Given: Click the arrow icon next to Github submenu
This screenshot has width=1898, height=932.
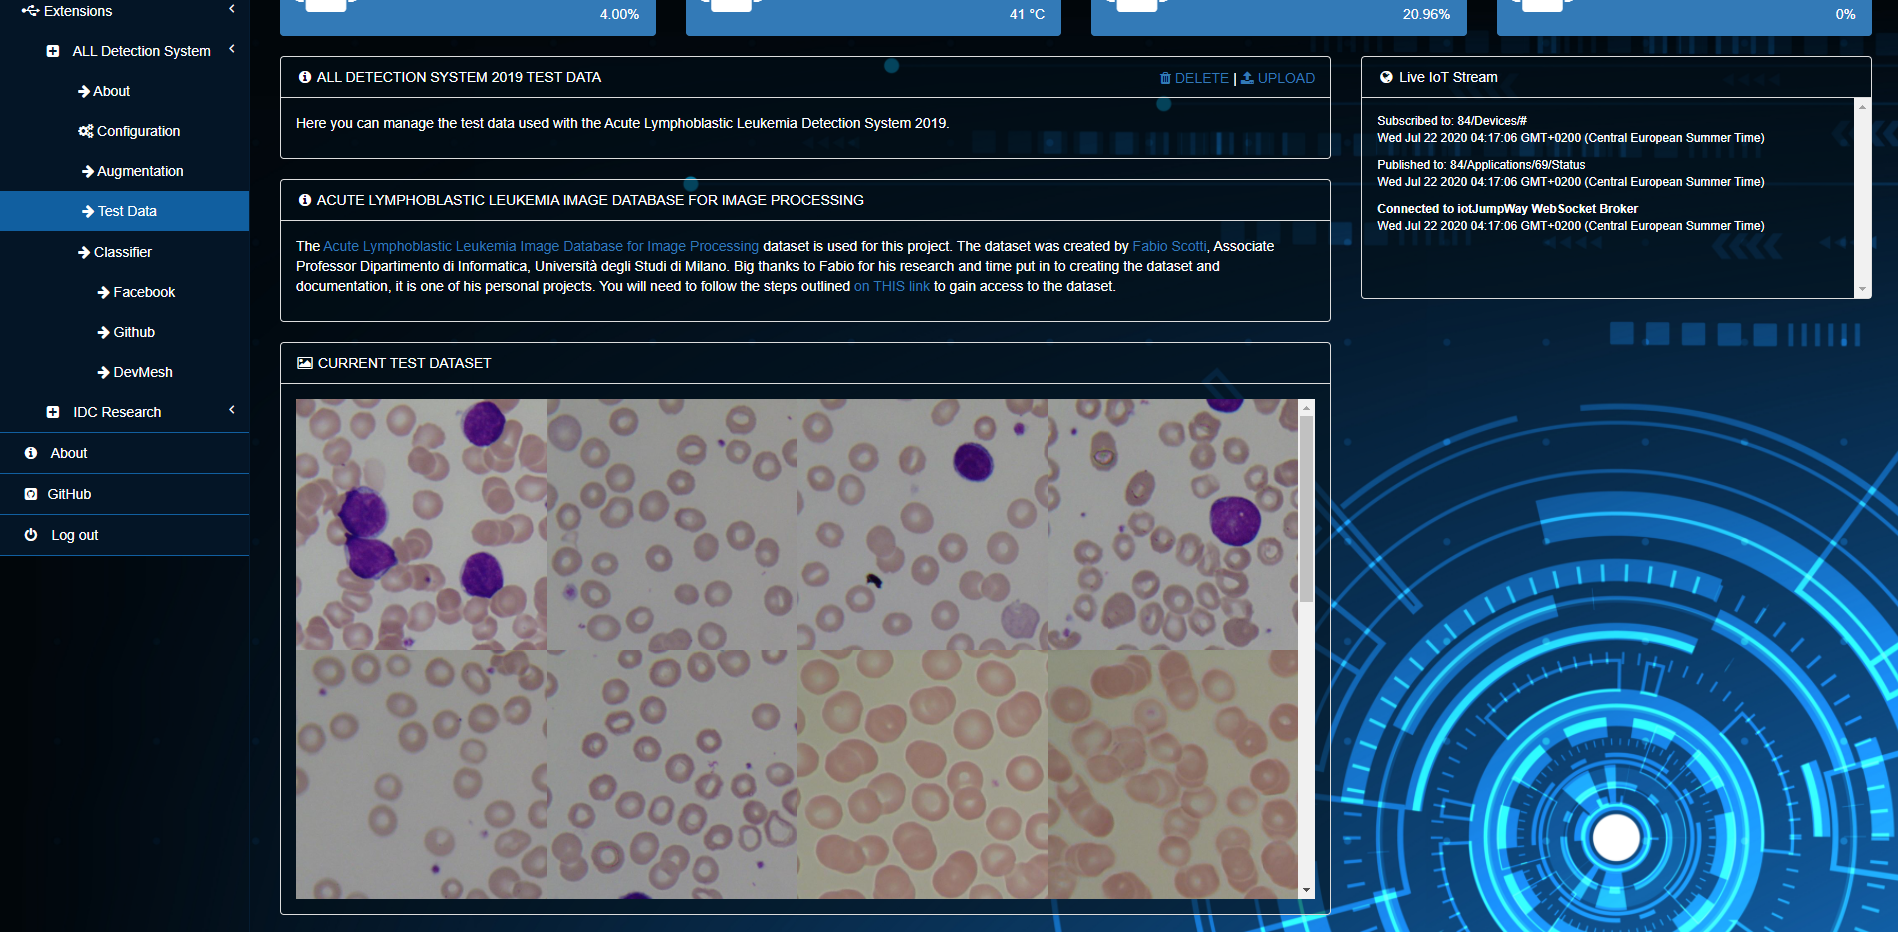Looking at the screenshot, I should (104, 332).
